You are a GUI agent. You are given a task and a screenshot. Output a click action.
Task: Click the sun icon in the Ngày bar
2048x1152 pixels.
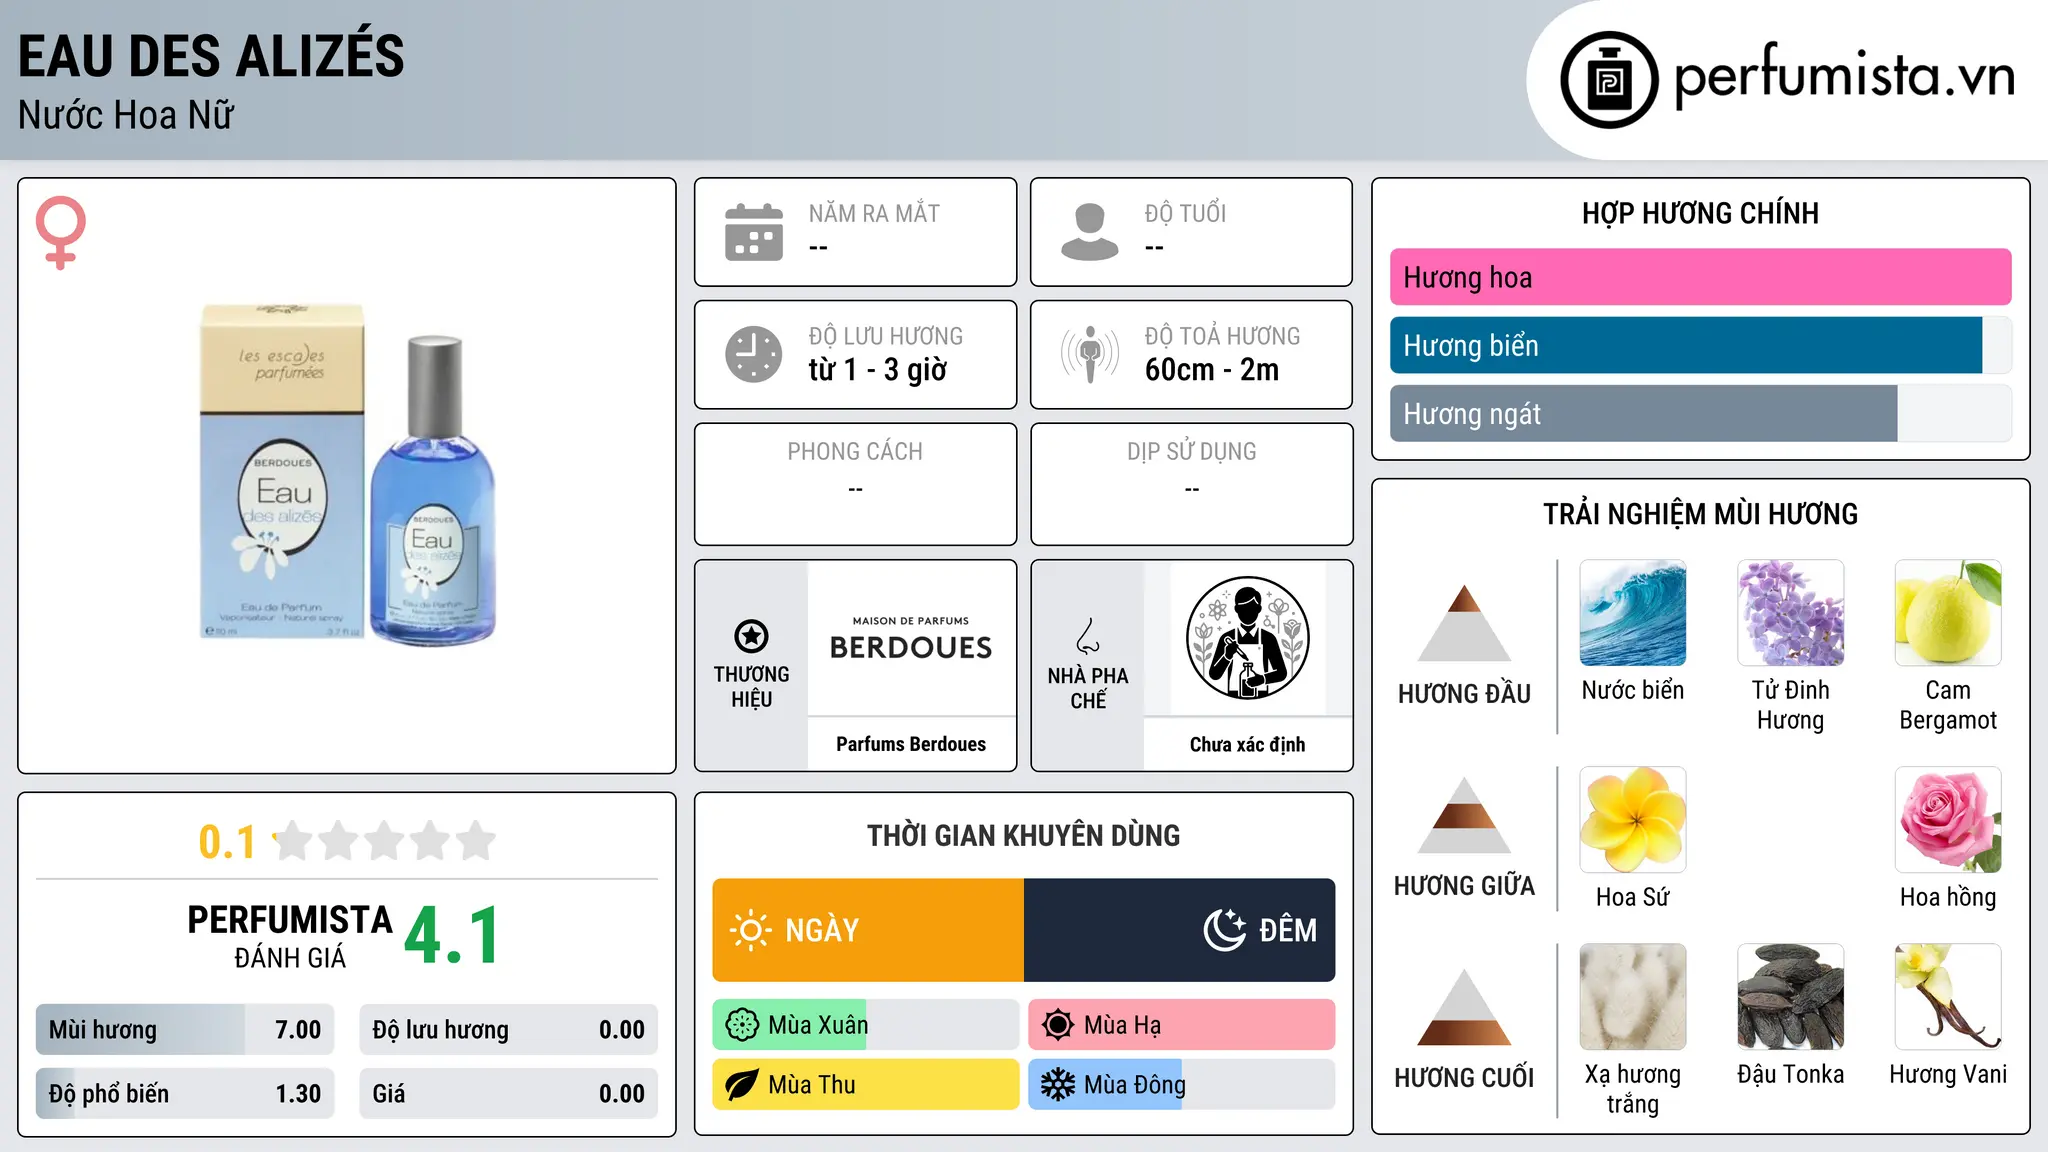click(x=751, y=930)
